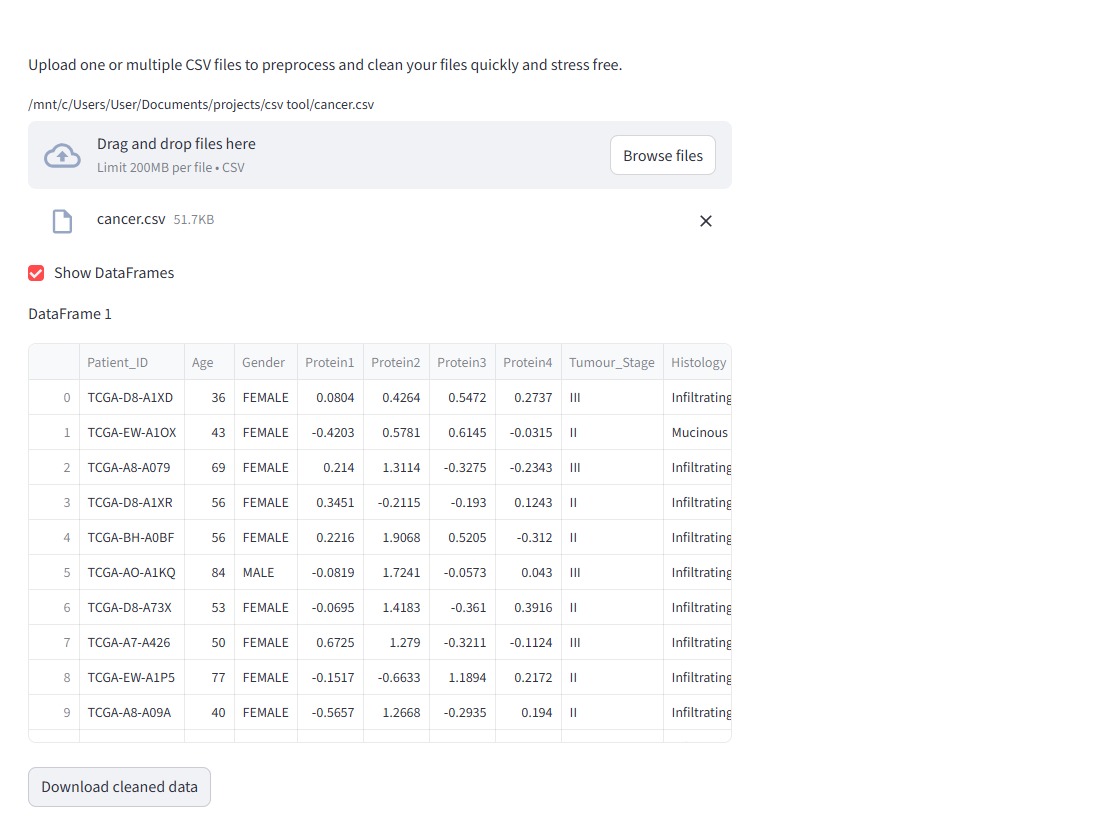Click the cancer.csv file name
This screenshot has height=827, width=1114.
131,219
